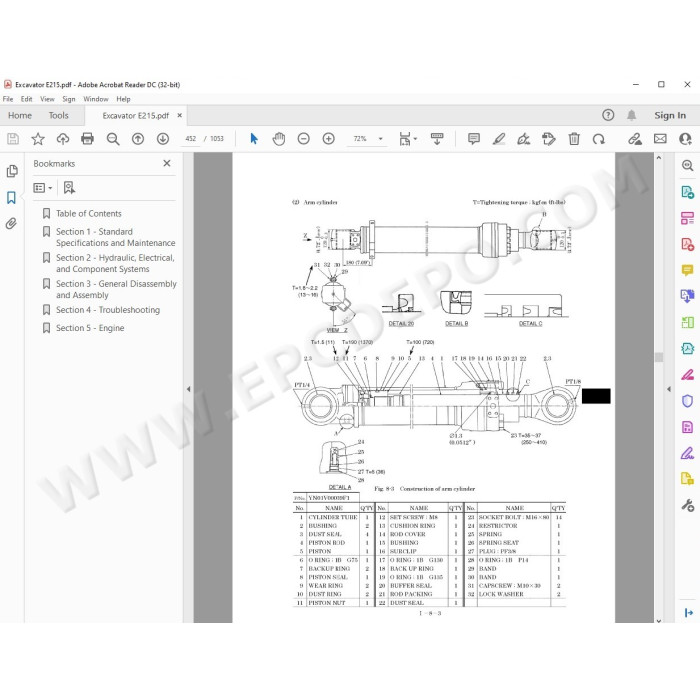Screen dimensions: 700x700
Task: Click the Save file icon
Action: pos(13,139)
